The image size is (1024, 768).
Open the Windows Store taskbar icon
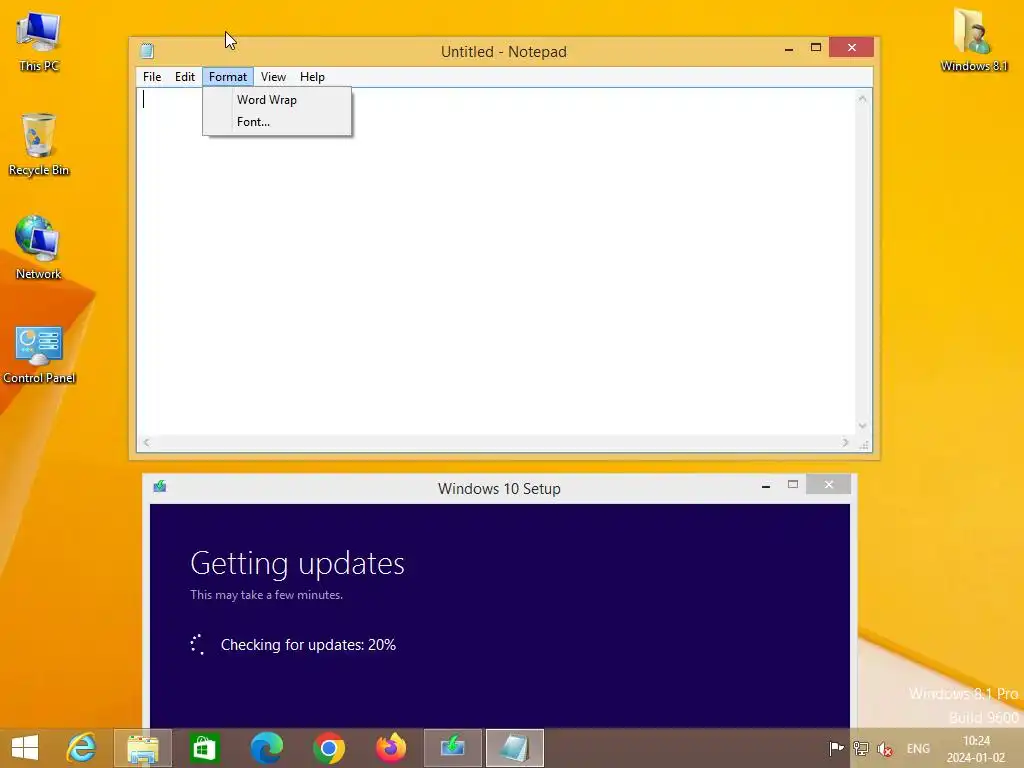204,748
